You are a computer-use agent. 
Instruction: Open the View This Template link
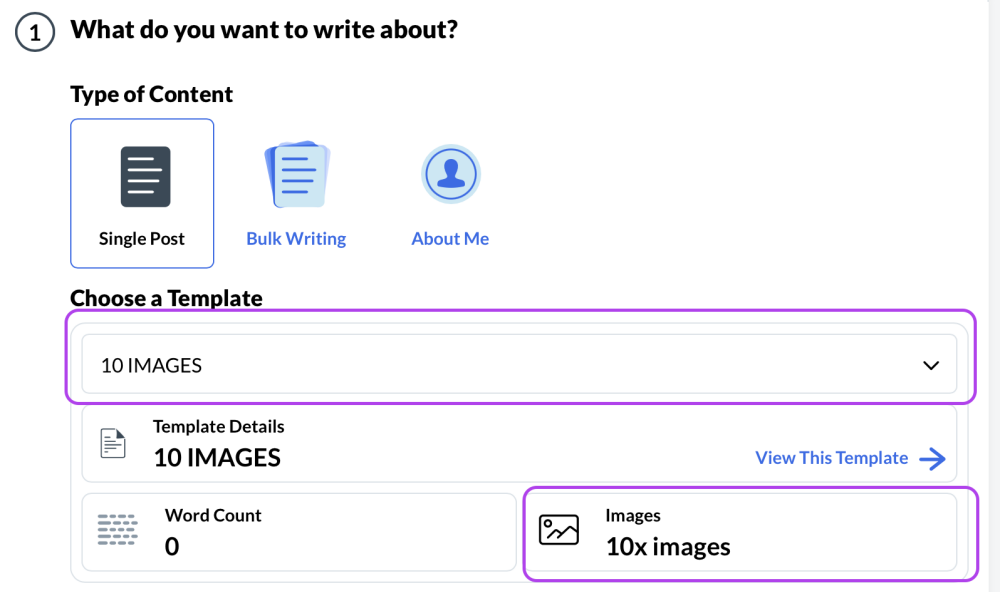(831, 458)
